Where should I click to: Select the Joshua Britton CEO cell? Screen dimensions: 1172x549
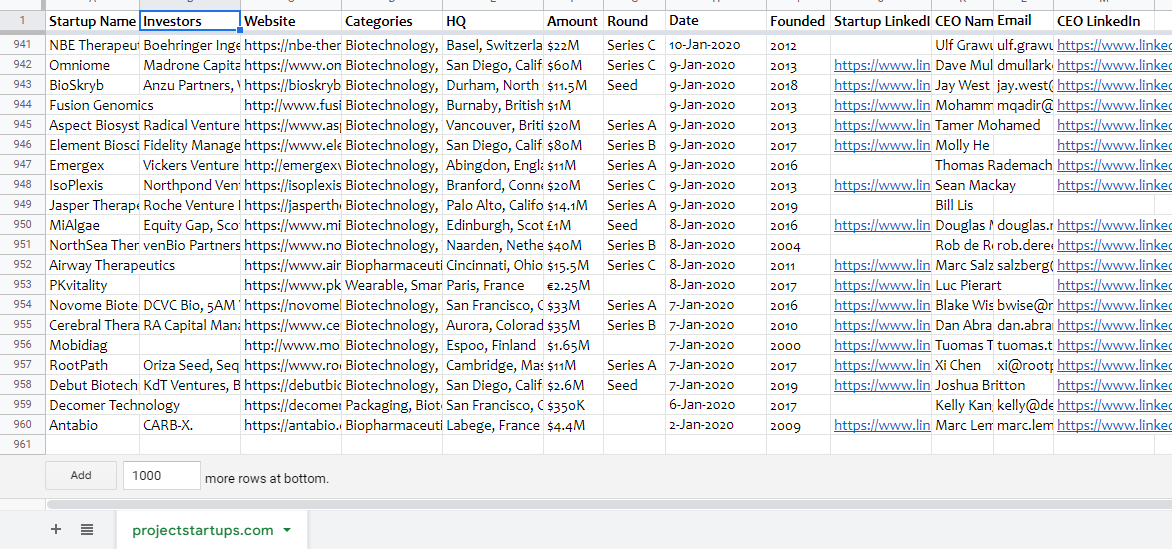[x=962, y=385]
